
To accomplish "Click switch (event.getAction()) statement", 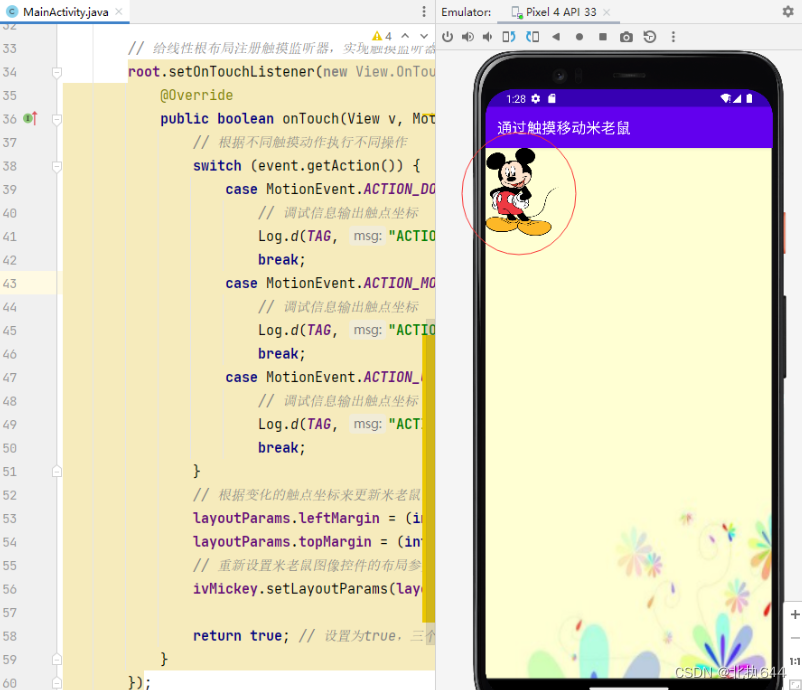I will pyautogui.click(x=306, y=166).
